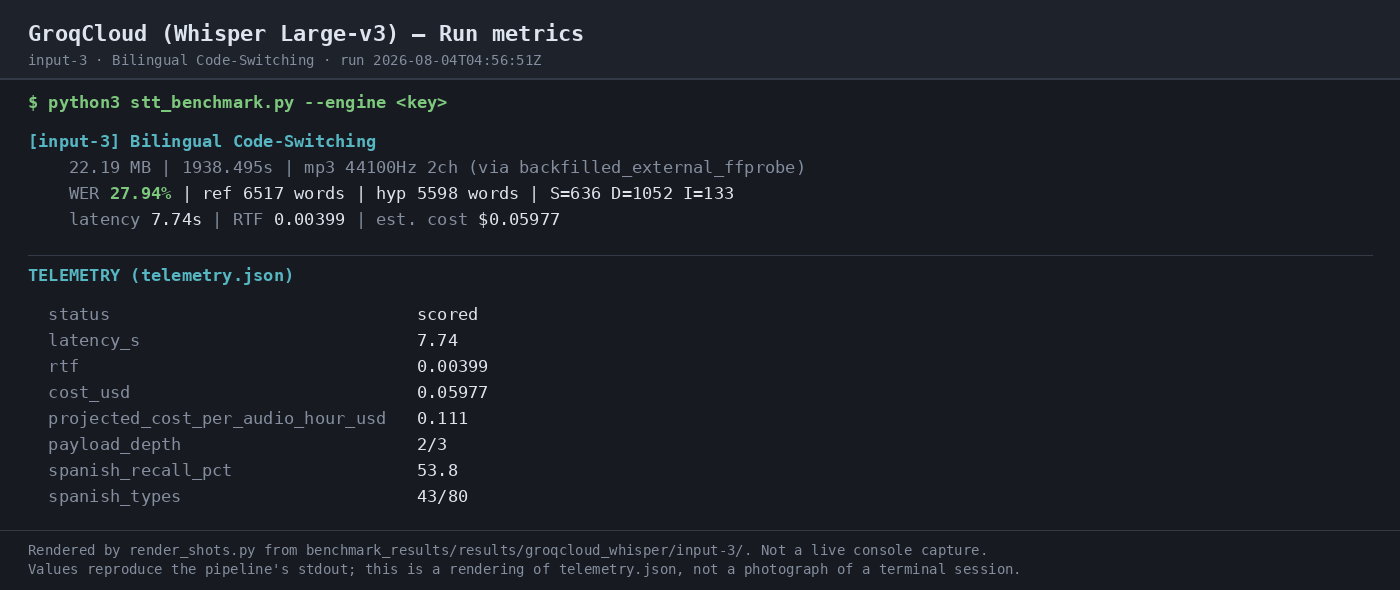Click the 'Rendered by render_shots.py' footer line

click(x=508, y=551)
